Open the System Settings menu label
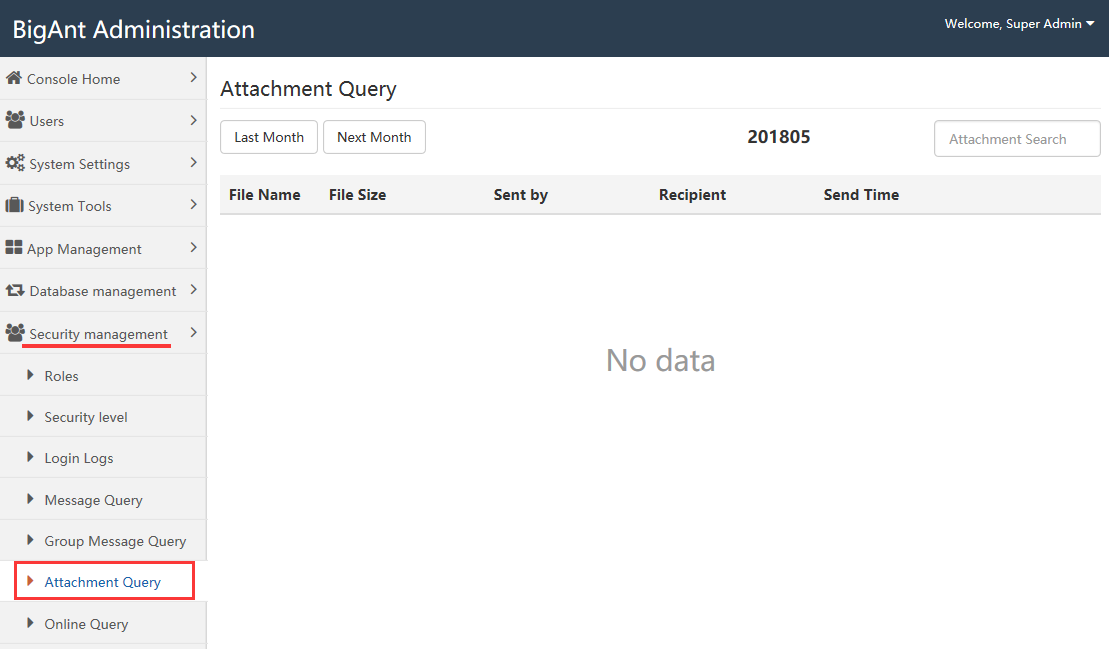The height and width of the screenshot is (649, 1109). point(80,164)
